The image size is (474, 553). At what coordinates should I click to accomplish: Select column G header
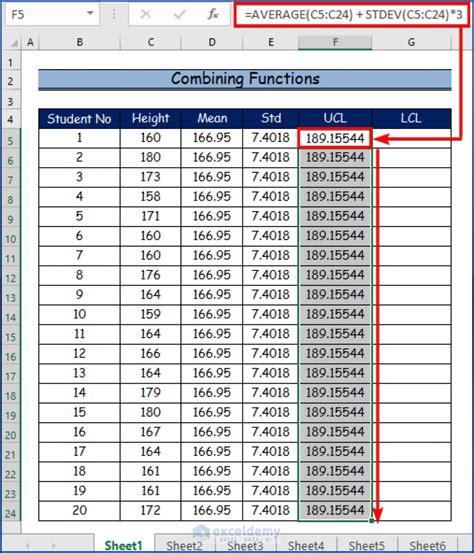coord(411,42)
